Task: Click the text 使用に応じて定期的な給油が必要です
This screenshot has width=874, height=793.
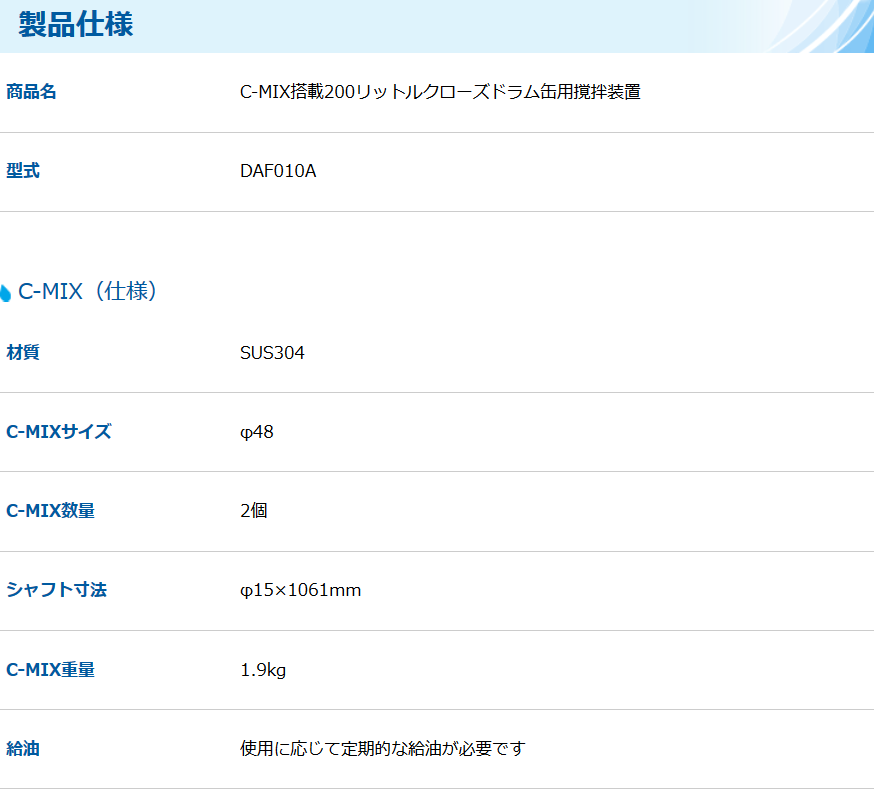Action: (383, 748)
